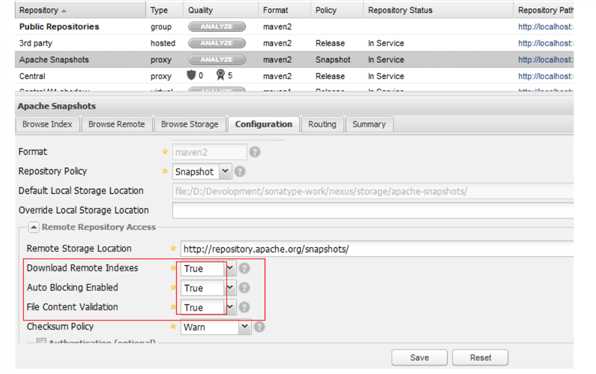Open help icon for File Content Validation
Image resolution: width=596 pixels, height=374 pixels.
click(244, 307)
